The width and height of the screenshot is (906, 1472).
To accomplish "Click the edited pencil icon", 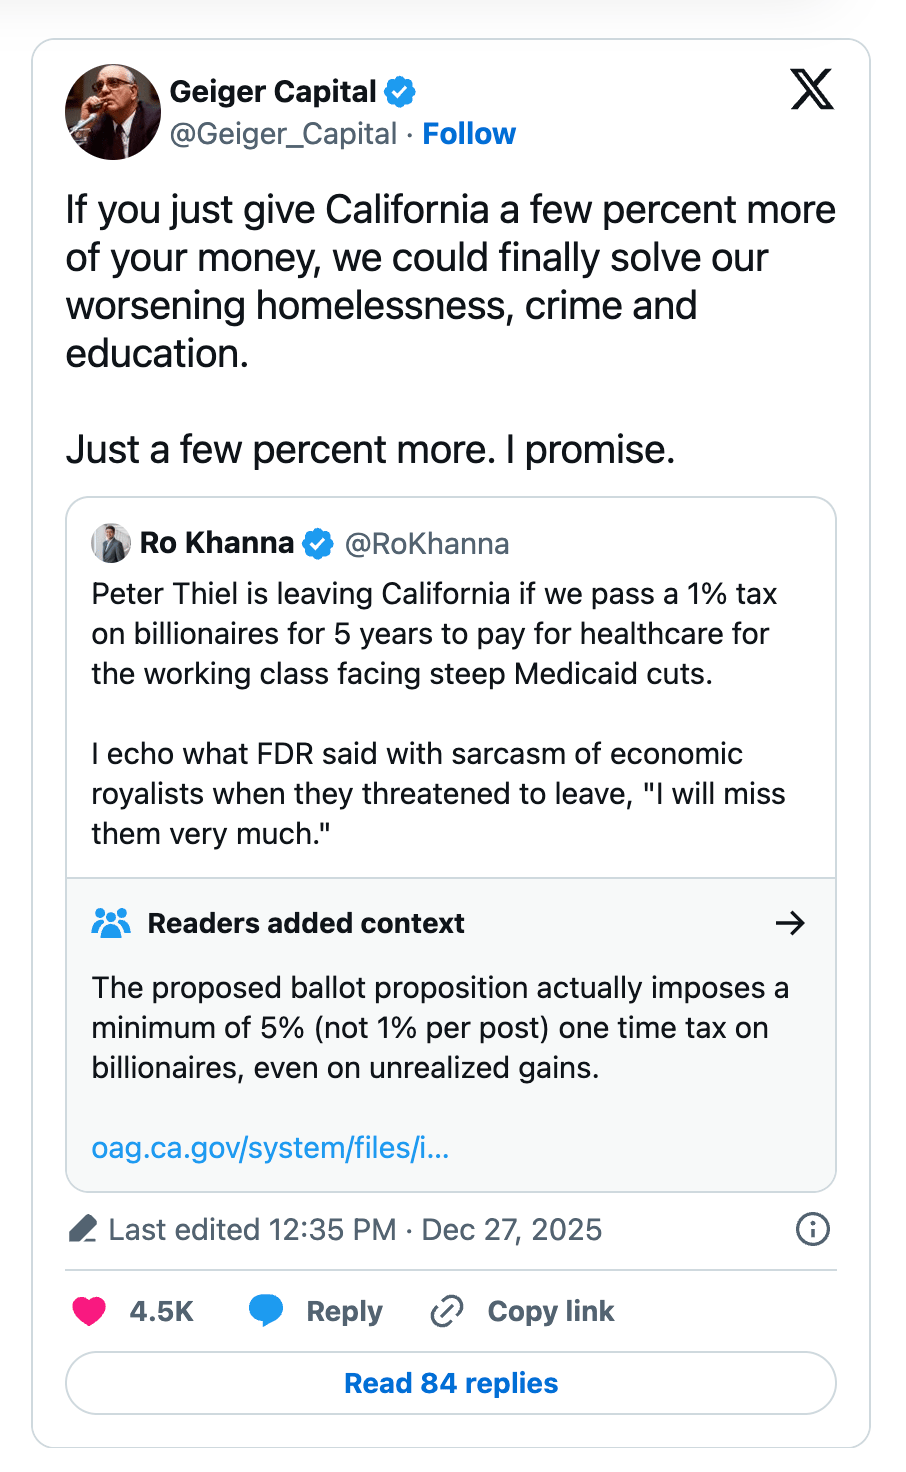I will click(x=83, y=1229).
